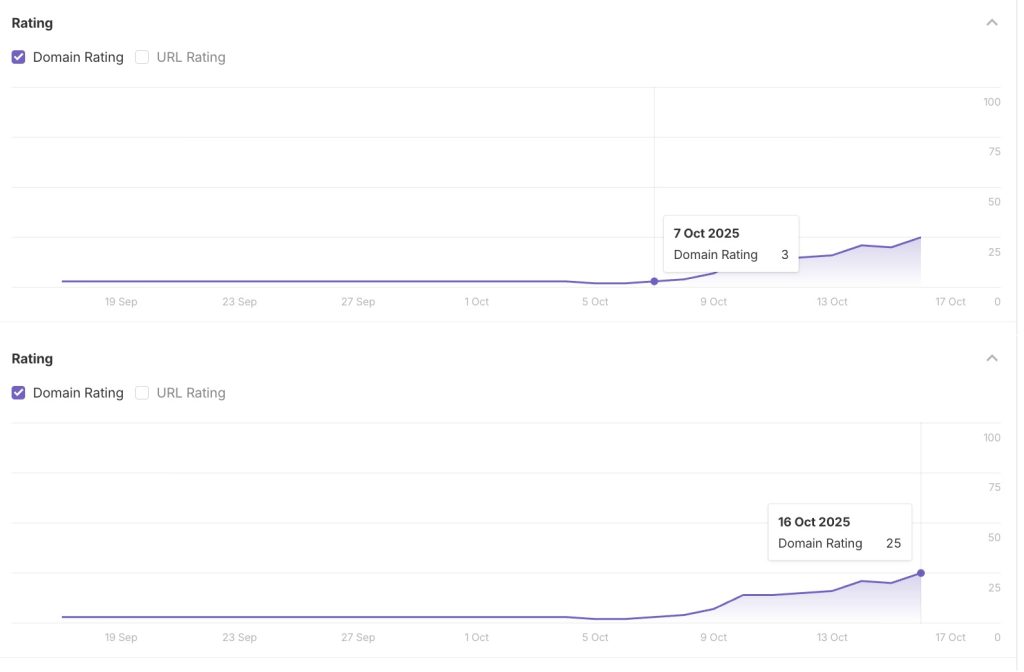Screen dimensions: 1024x672
Task: Click the URL Rating label in upper panel
Action: (191, 57)
